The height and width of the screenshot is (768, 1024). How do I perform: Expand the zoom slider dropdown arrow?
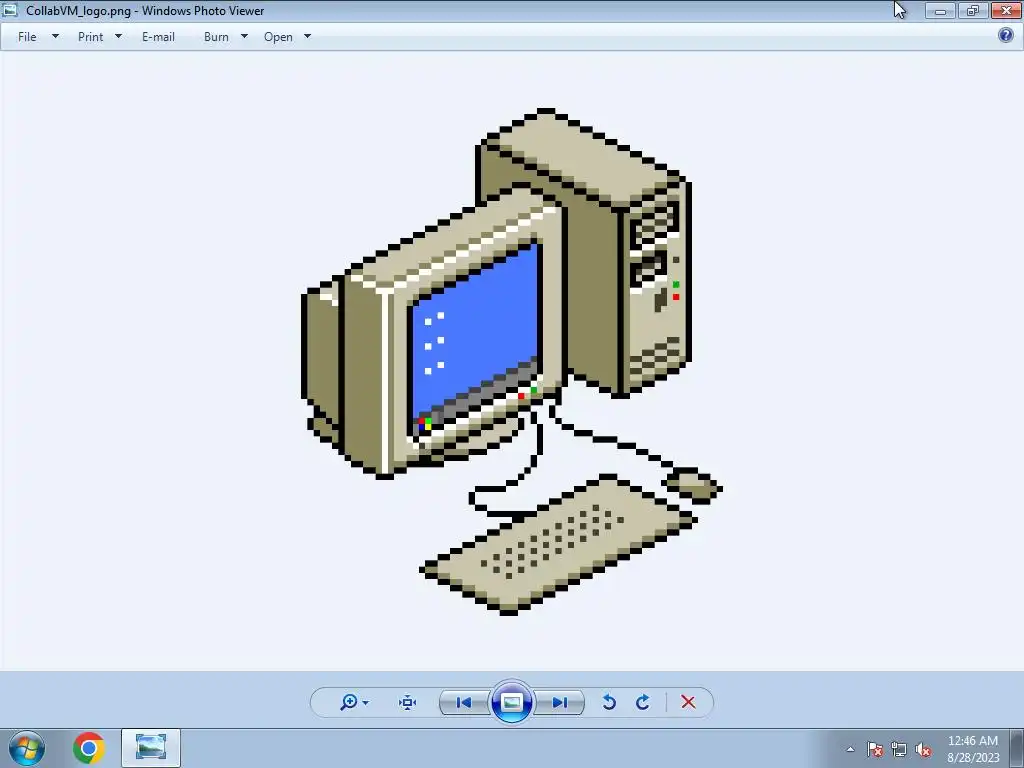pos(365,703)
